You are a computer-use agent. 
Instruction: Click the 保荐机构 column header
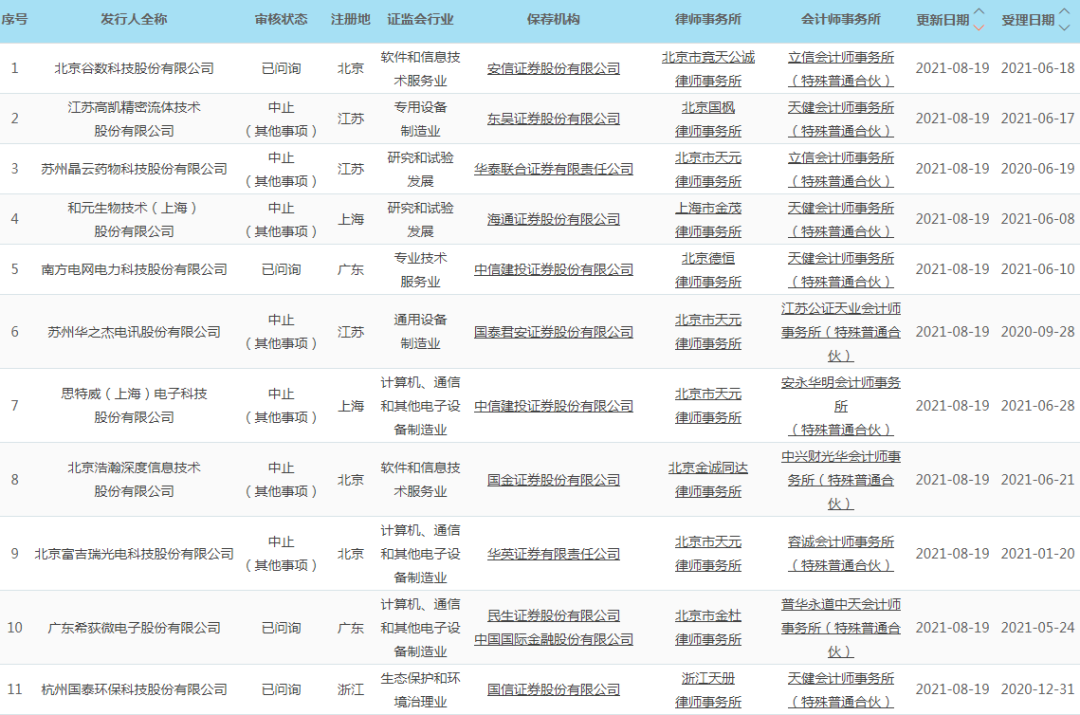pyautogui.click(x=553, y=19)
